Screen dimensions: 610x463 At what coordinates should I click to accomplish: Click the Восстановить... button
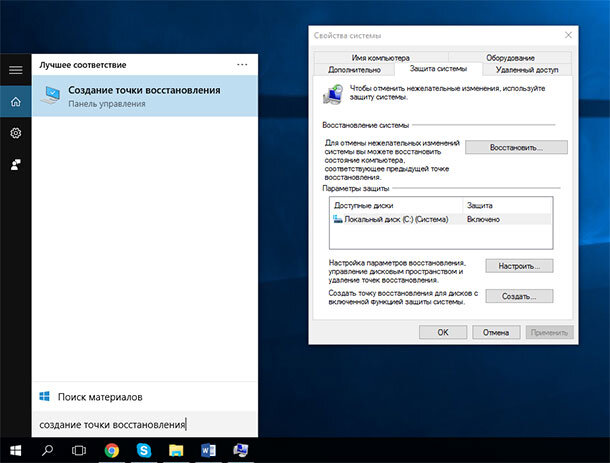tap(516, 147)
